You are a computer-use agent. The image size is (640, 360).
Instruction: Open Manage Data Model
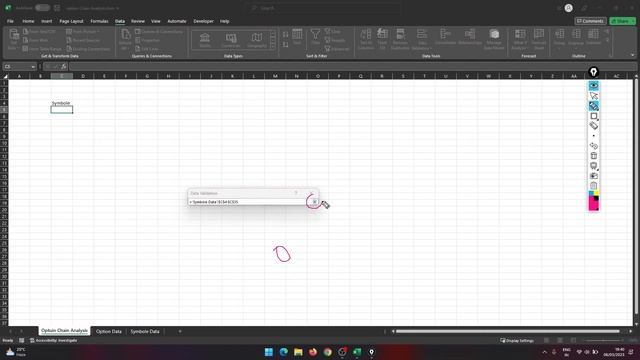[x=494, y=40]
